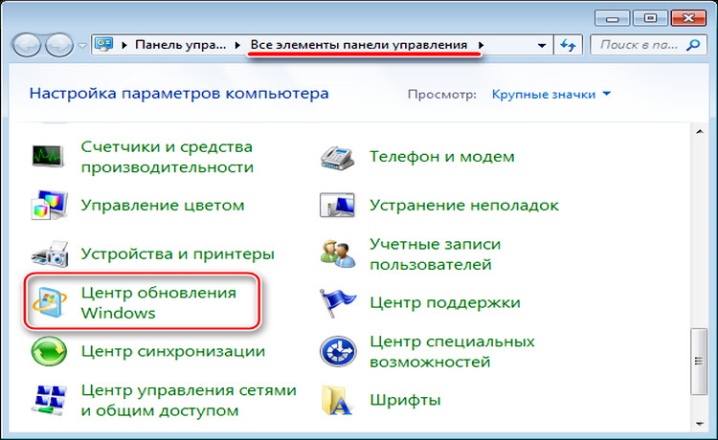The image size is (718, 440).
Task: Open the Ease of Access Center icon
Action: [338, 351]
